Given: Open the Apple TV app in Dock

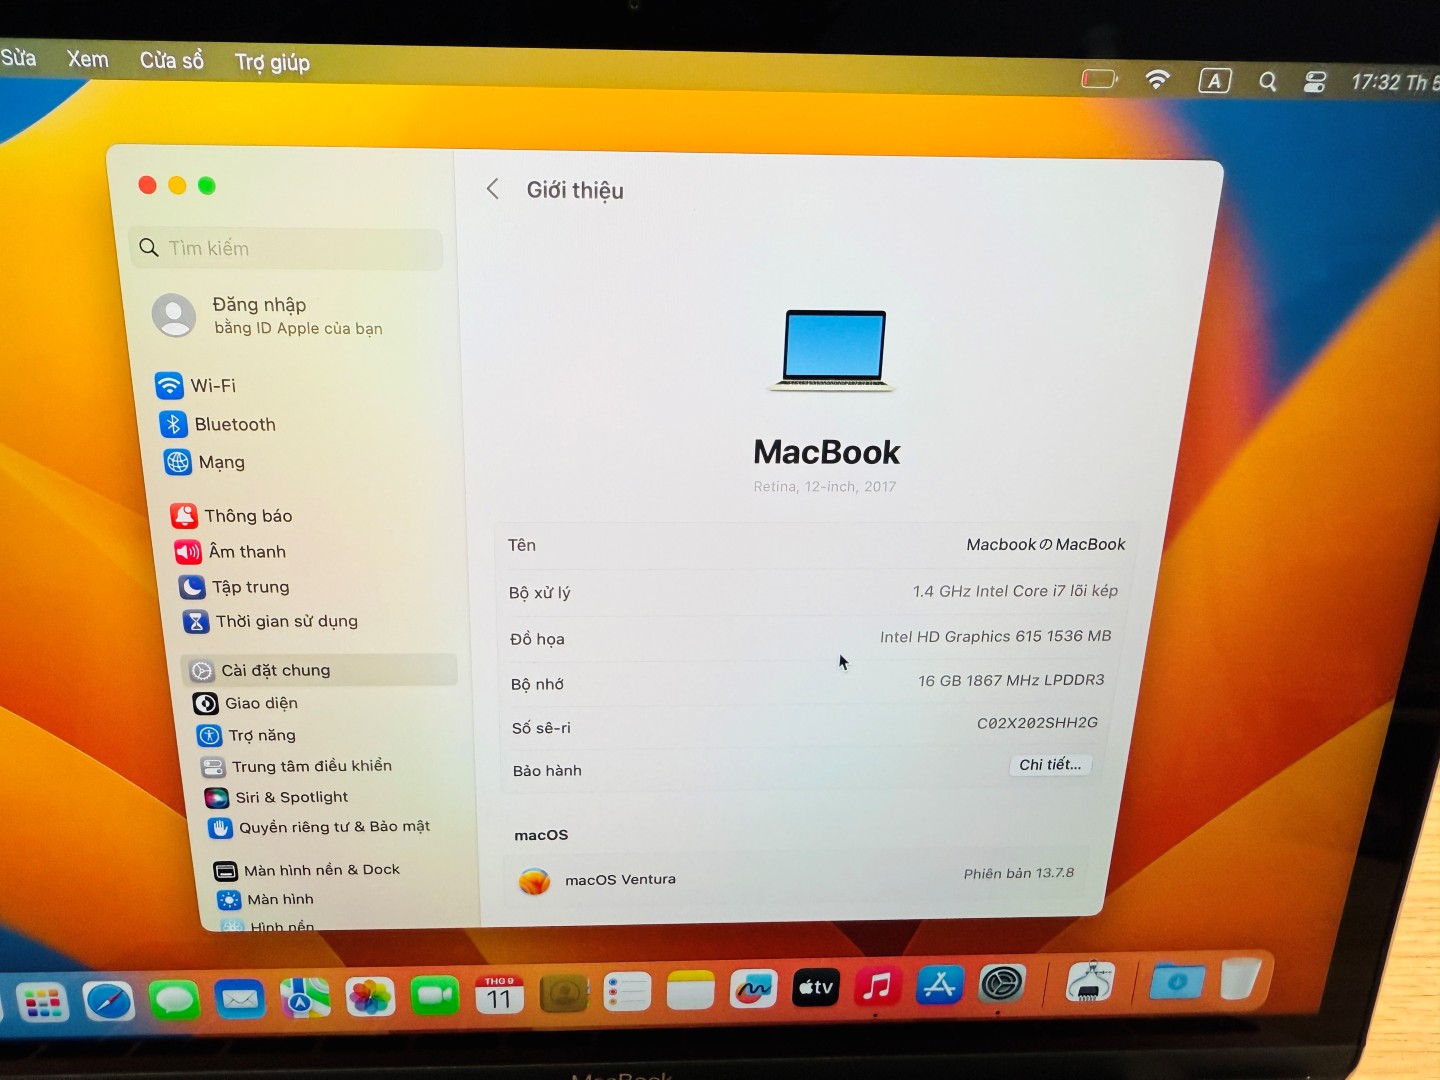Looking at the screenshot, I should click(815, 988).
